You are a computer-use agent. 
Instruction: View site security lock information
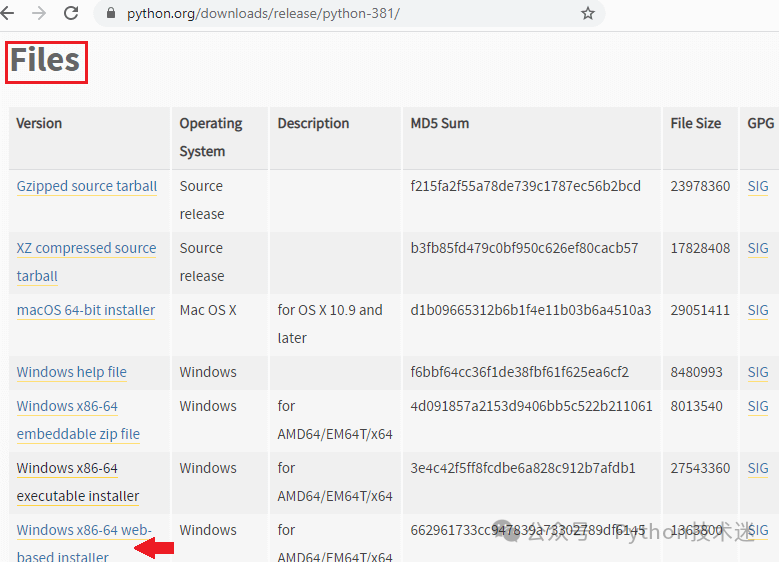click(111, 13)
